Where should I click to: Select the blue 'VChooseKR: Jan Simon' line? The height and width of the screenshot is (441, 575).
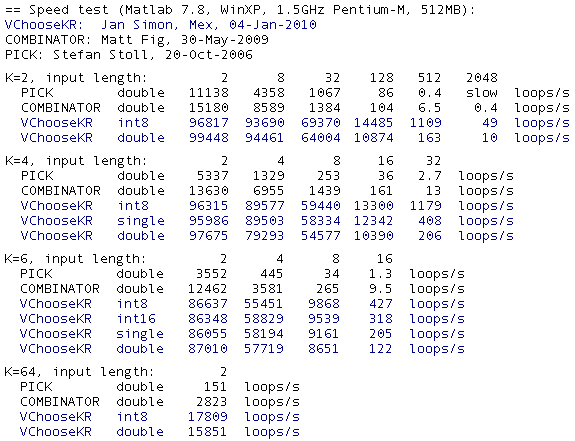(x=161, y=25)
